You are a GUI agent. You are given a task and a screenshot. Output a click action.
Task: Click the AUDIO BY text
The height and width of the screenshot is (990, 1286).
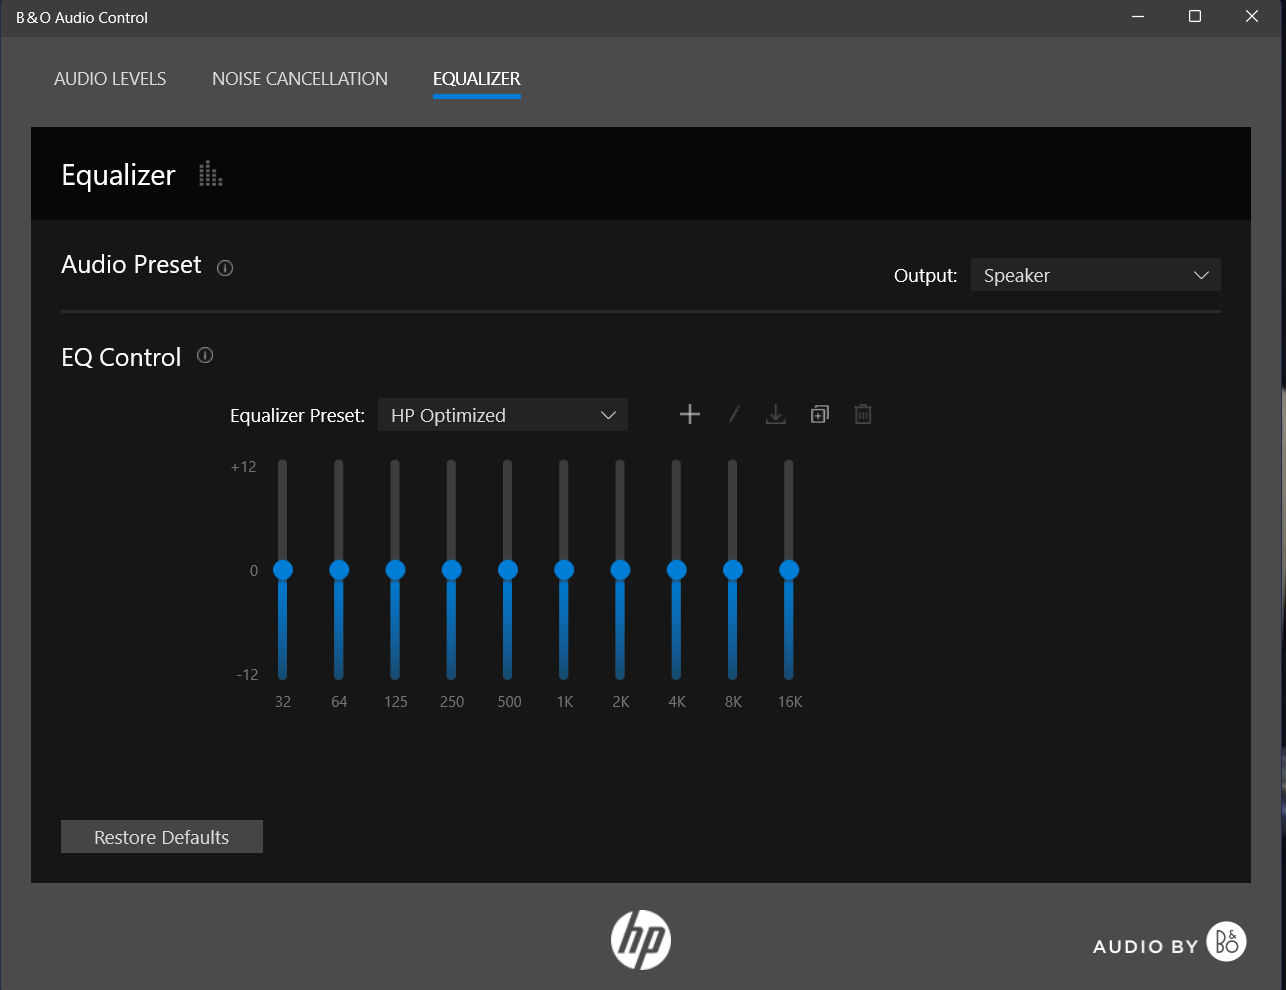(1146, 947)
